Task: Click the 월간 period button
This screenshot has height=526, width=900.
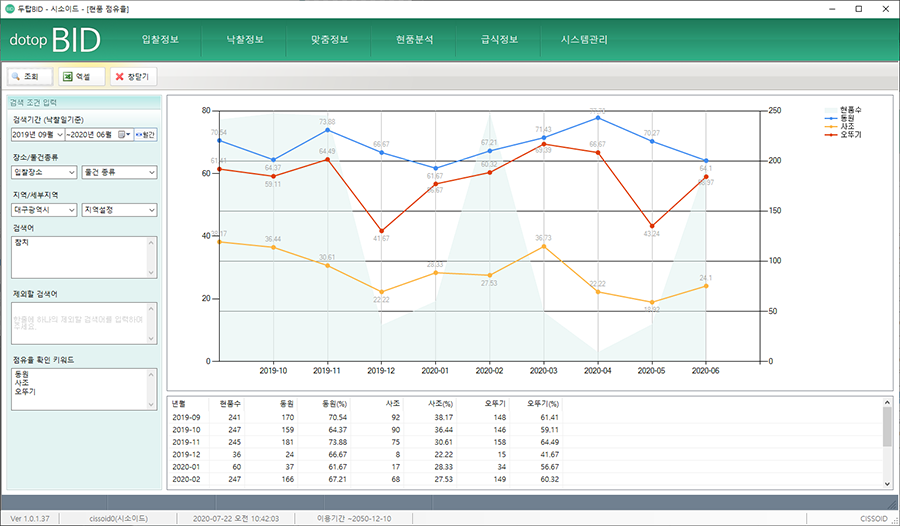Action: click(x=146, y=134)
